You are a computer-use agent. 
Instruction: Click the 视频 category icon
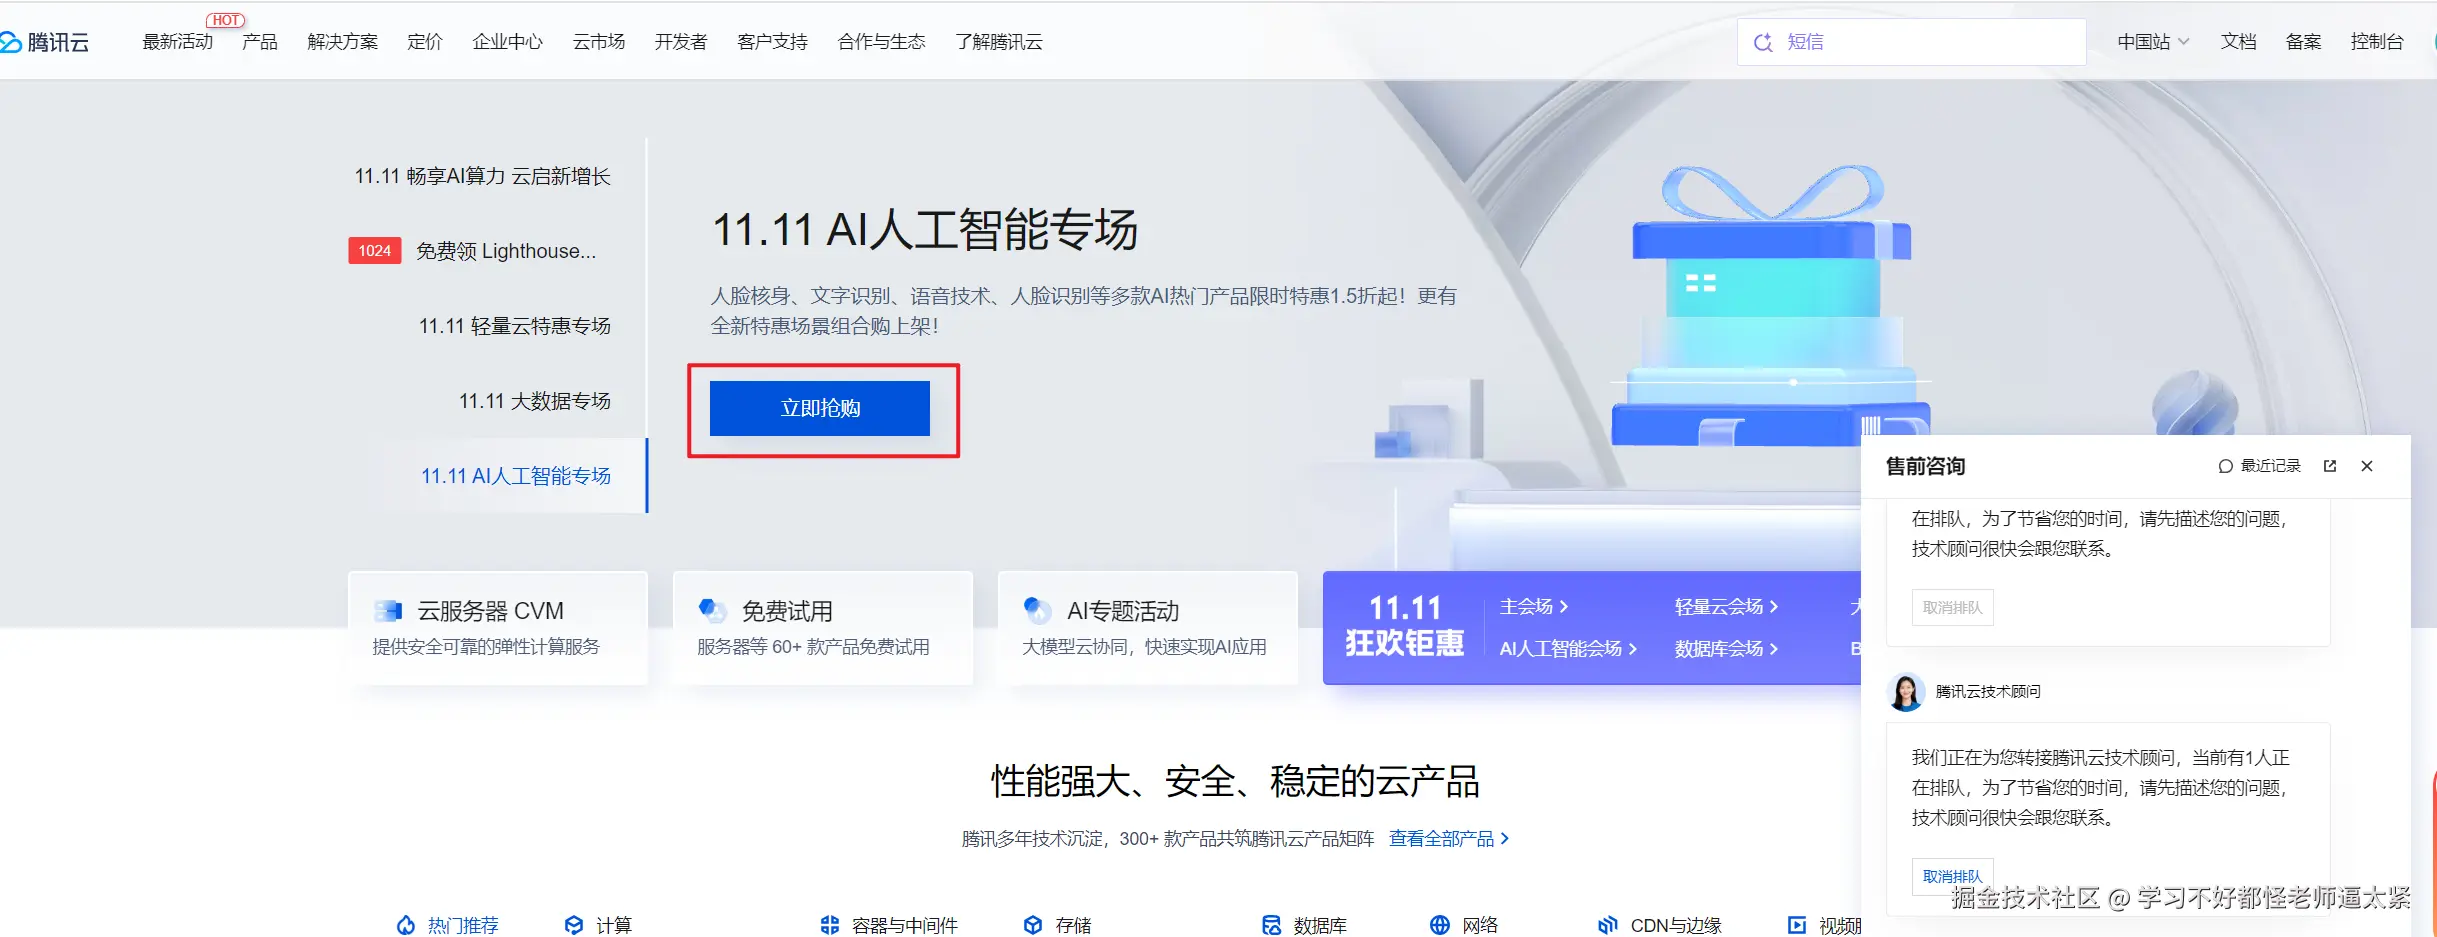pos(1797,925)
